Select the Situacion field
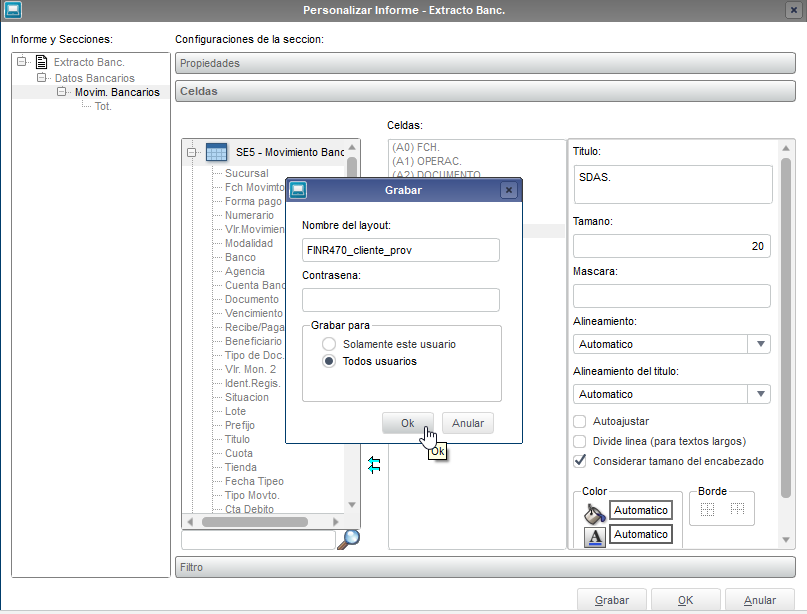Viewport: 807px width, 614px height. 247,397
